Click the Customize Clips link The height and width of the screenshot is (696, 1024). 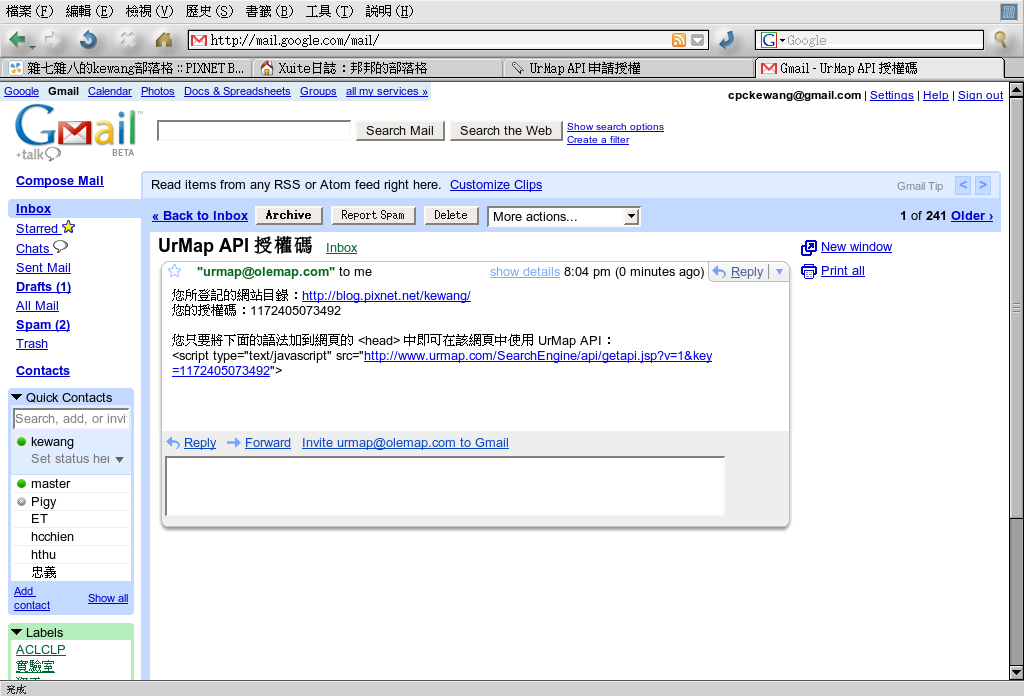[496, 185]
